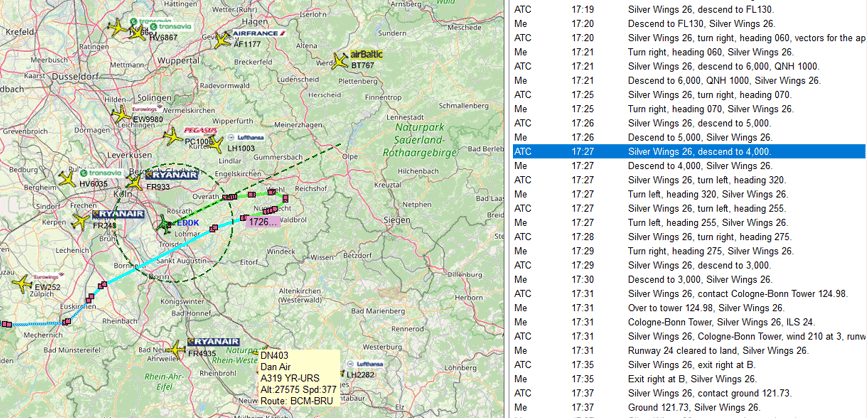
Task: Click the Ryanair FR4935 aircraft icon
Action: pos(175,348)
